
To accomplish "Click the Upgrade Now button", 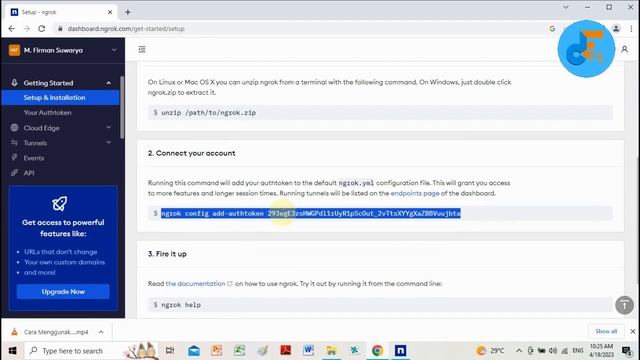I will [63, 291].
